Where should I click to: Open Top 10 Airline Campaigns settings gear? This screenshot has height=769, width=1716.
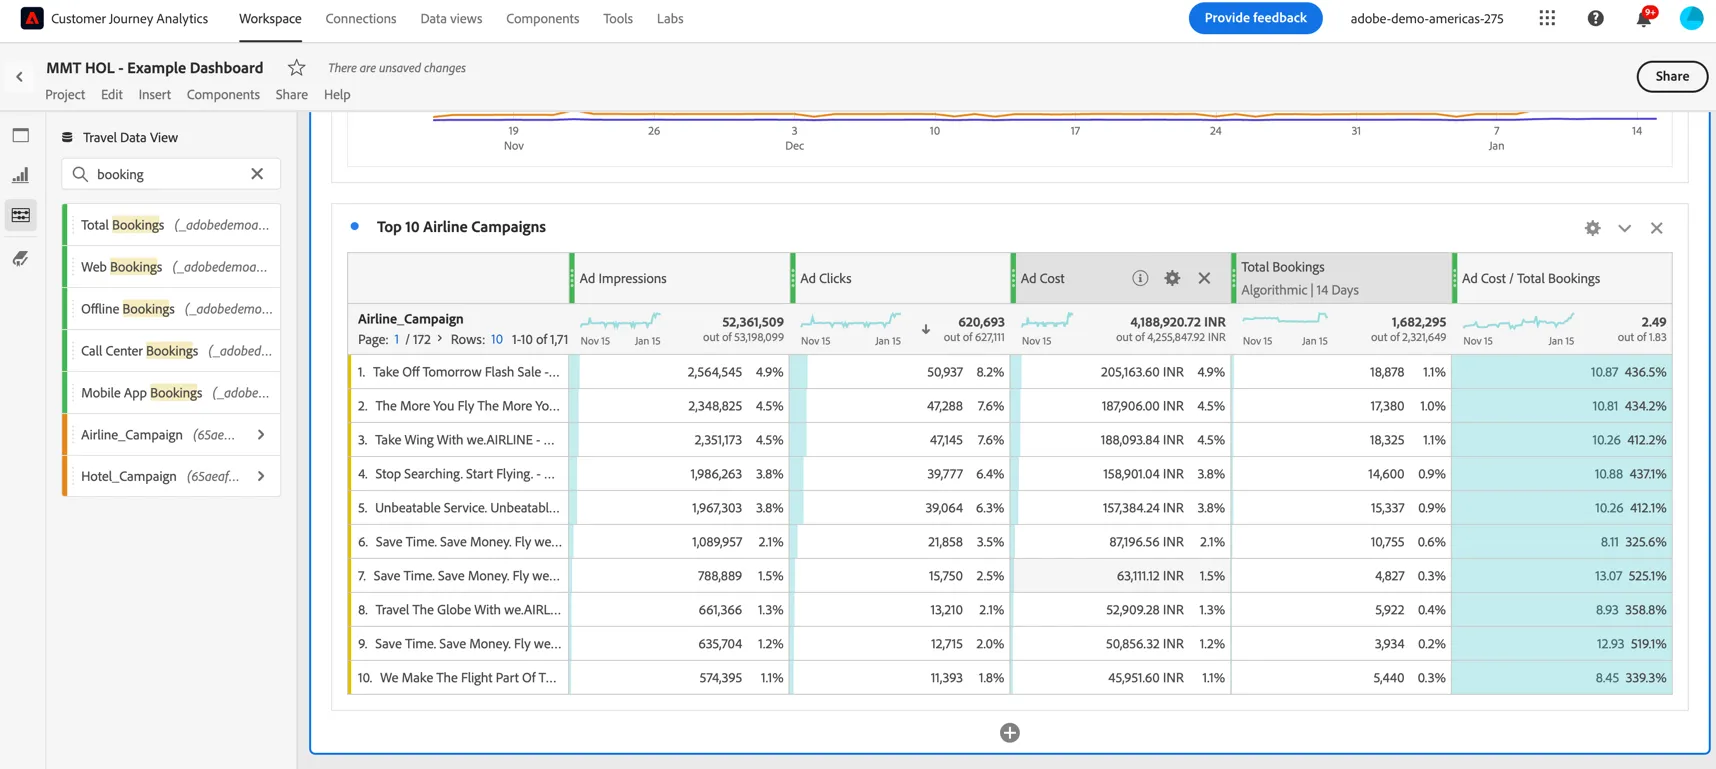point(1592,228)
